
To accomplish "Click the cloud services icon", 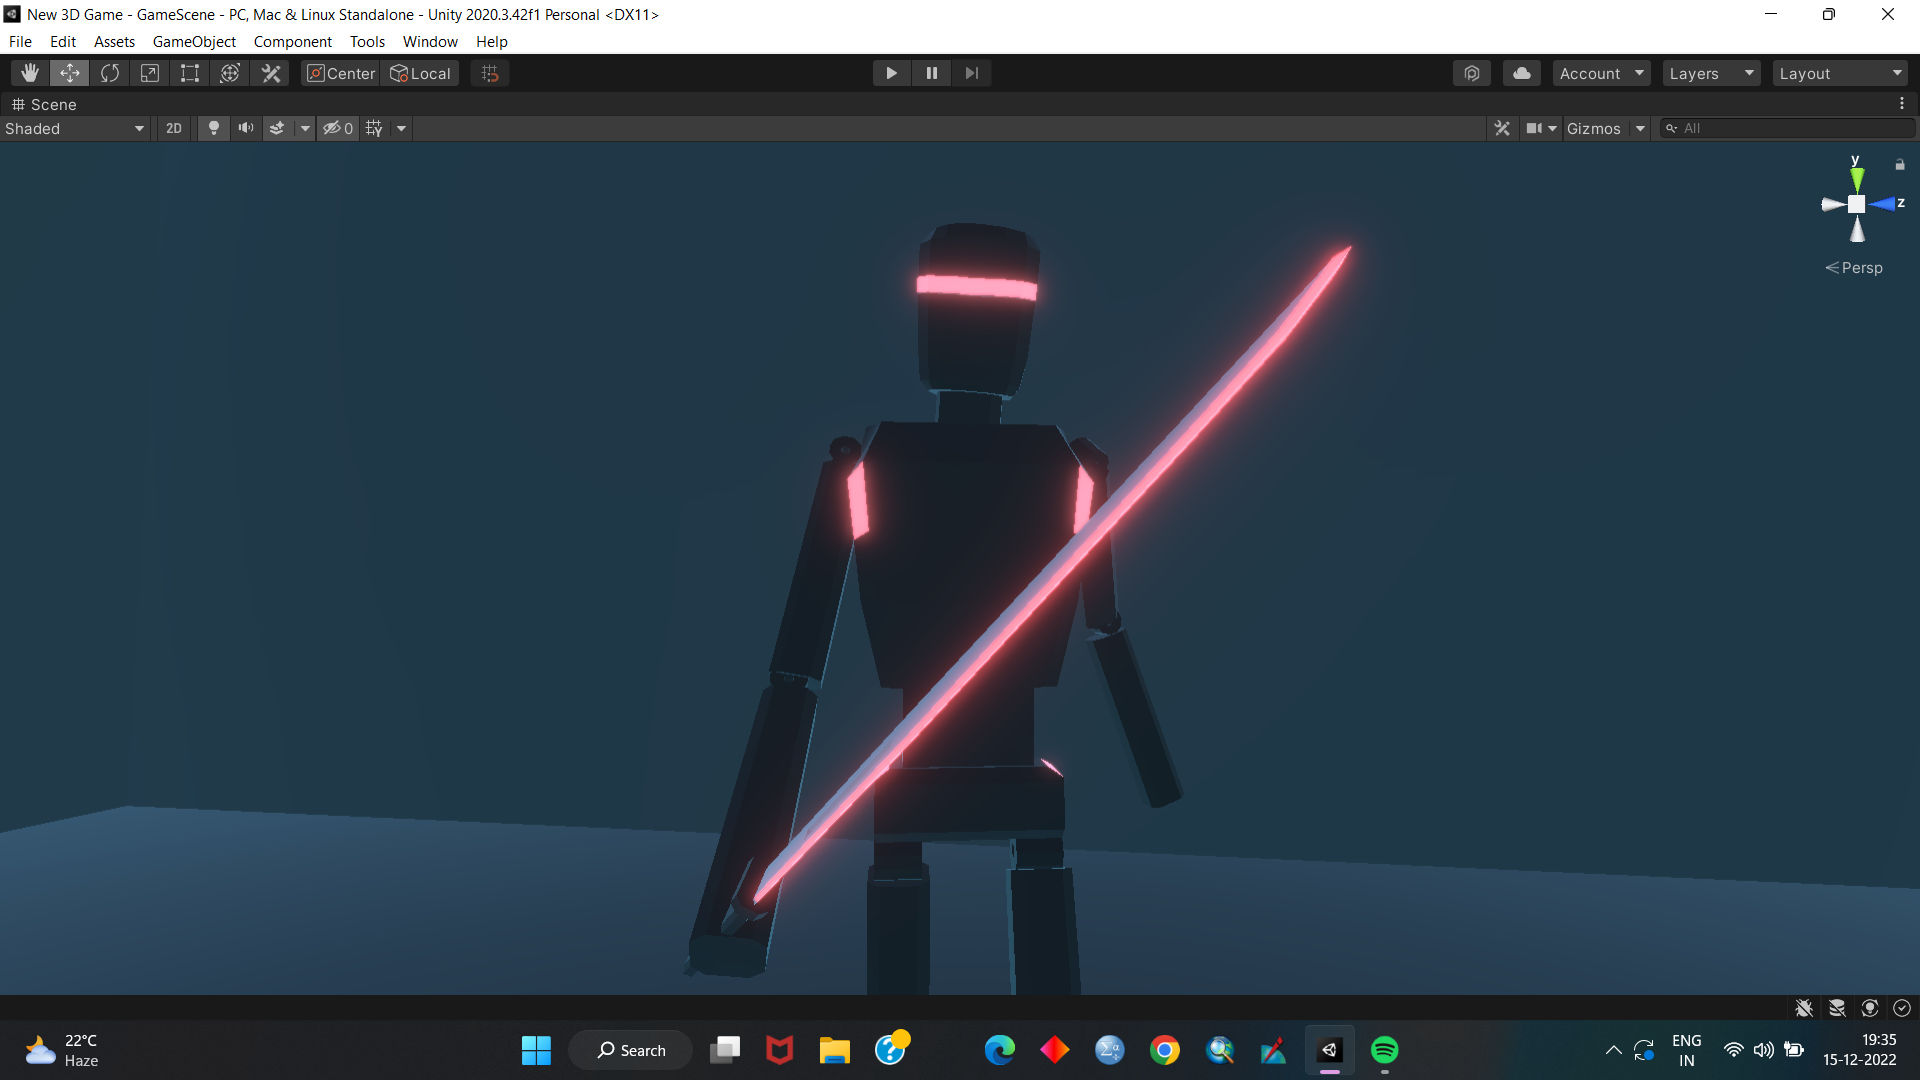I will click(x=1521, y=73).
